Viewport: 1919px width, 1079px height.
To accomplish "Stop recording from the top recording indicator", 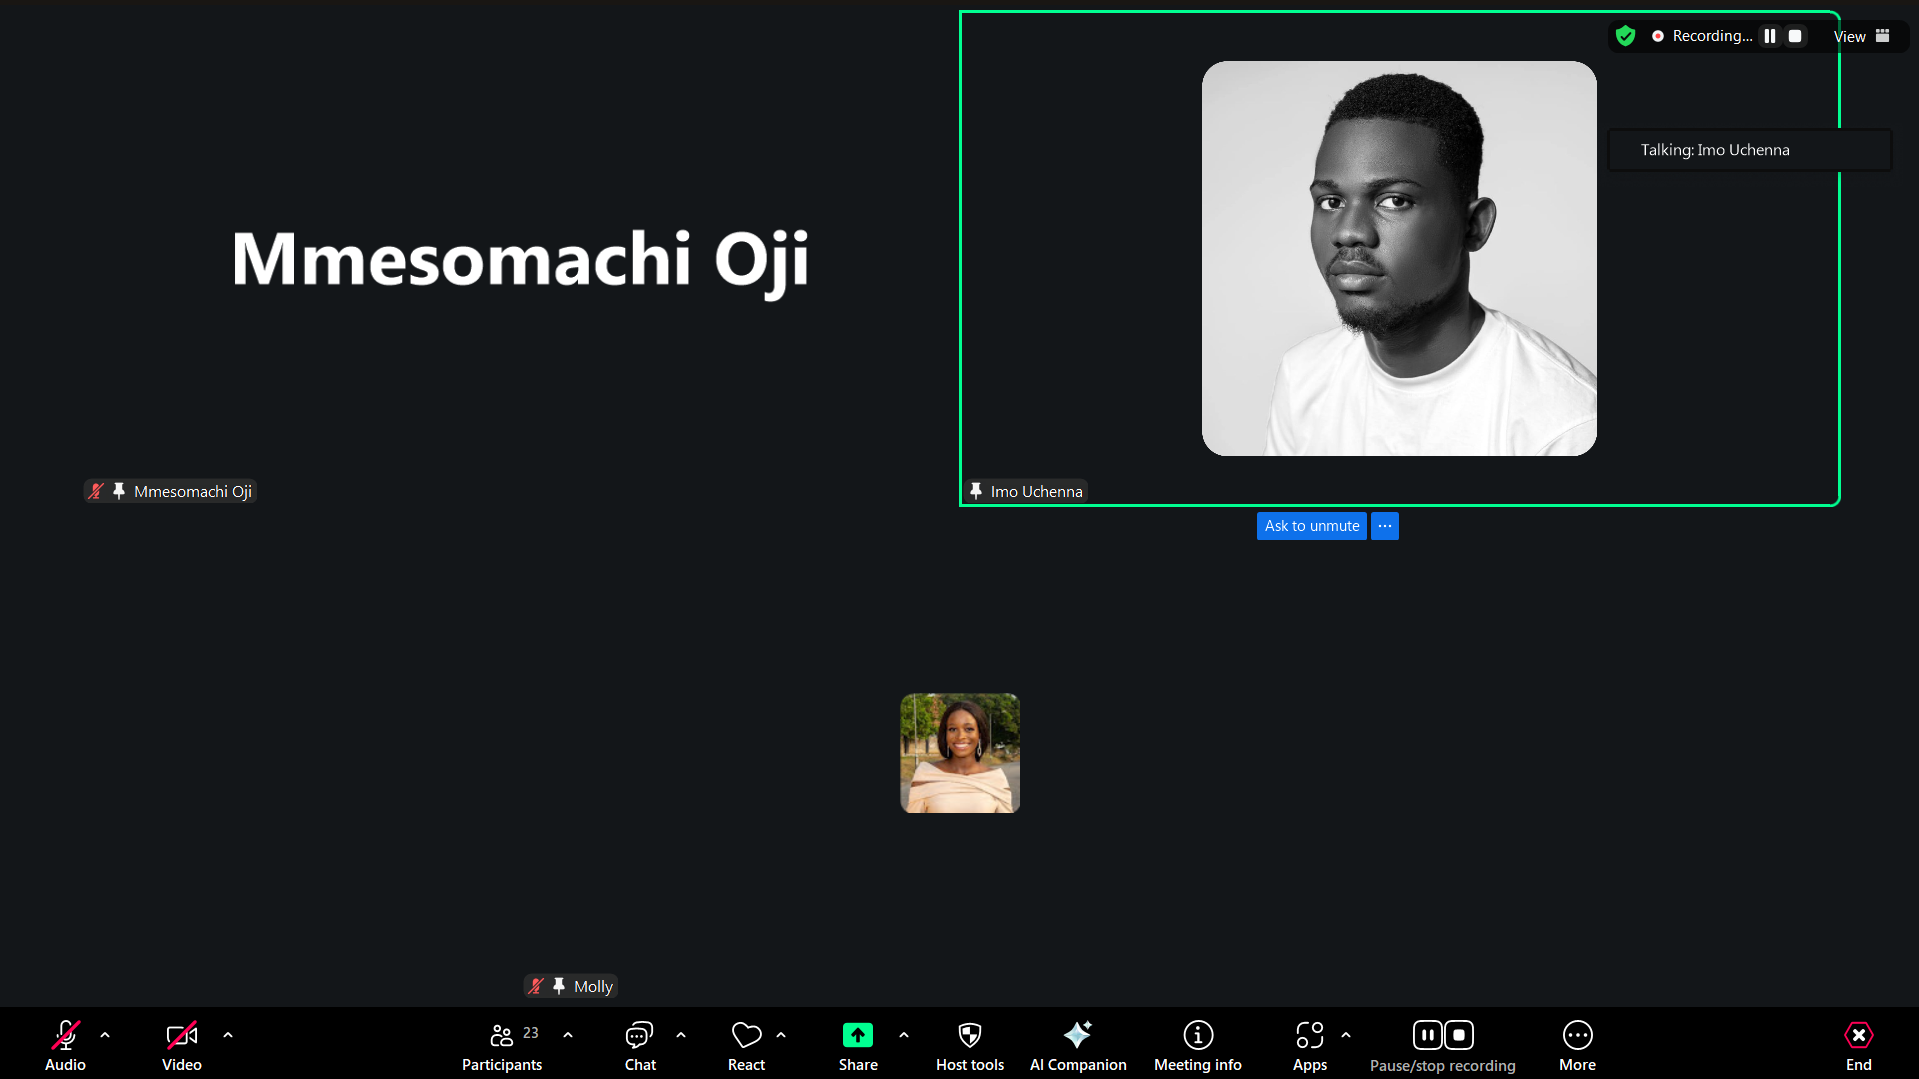I will 1795,36.
